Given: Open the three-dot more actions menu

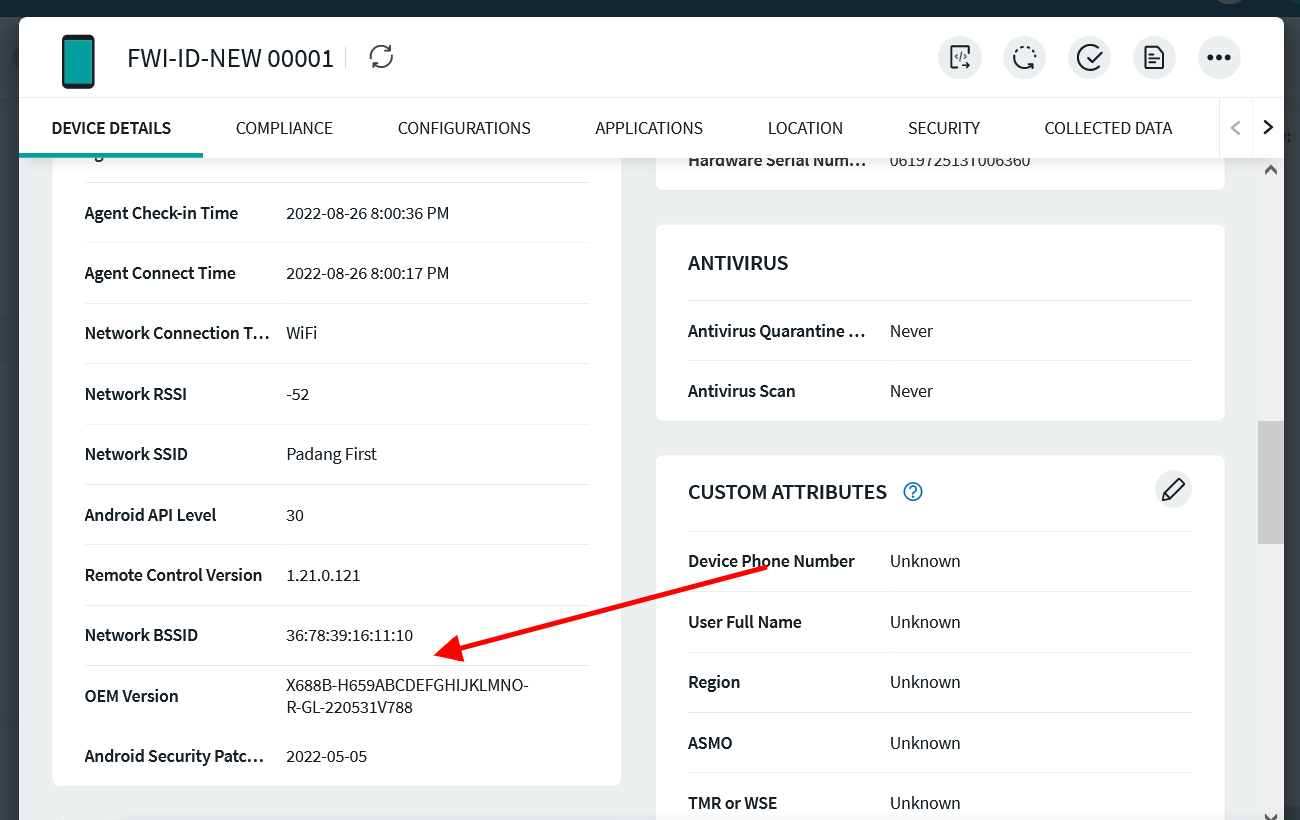Looking at the screenshot, I should pos(1219,58).
